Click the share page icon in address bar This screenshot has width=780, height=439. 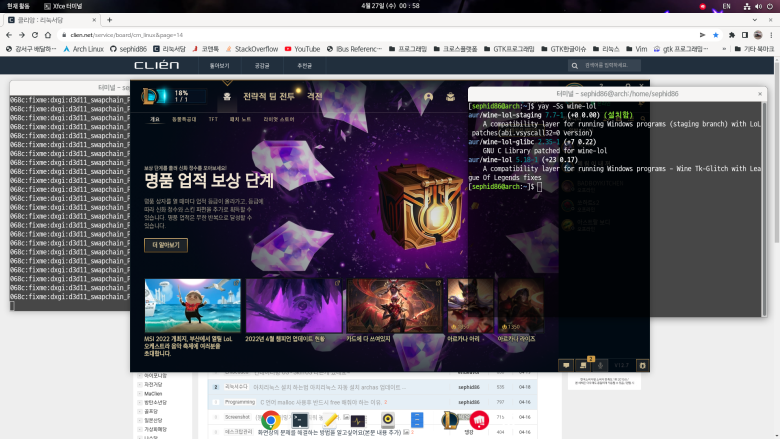(x=702, y=35)
